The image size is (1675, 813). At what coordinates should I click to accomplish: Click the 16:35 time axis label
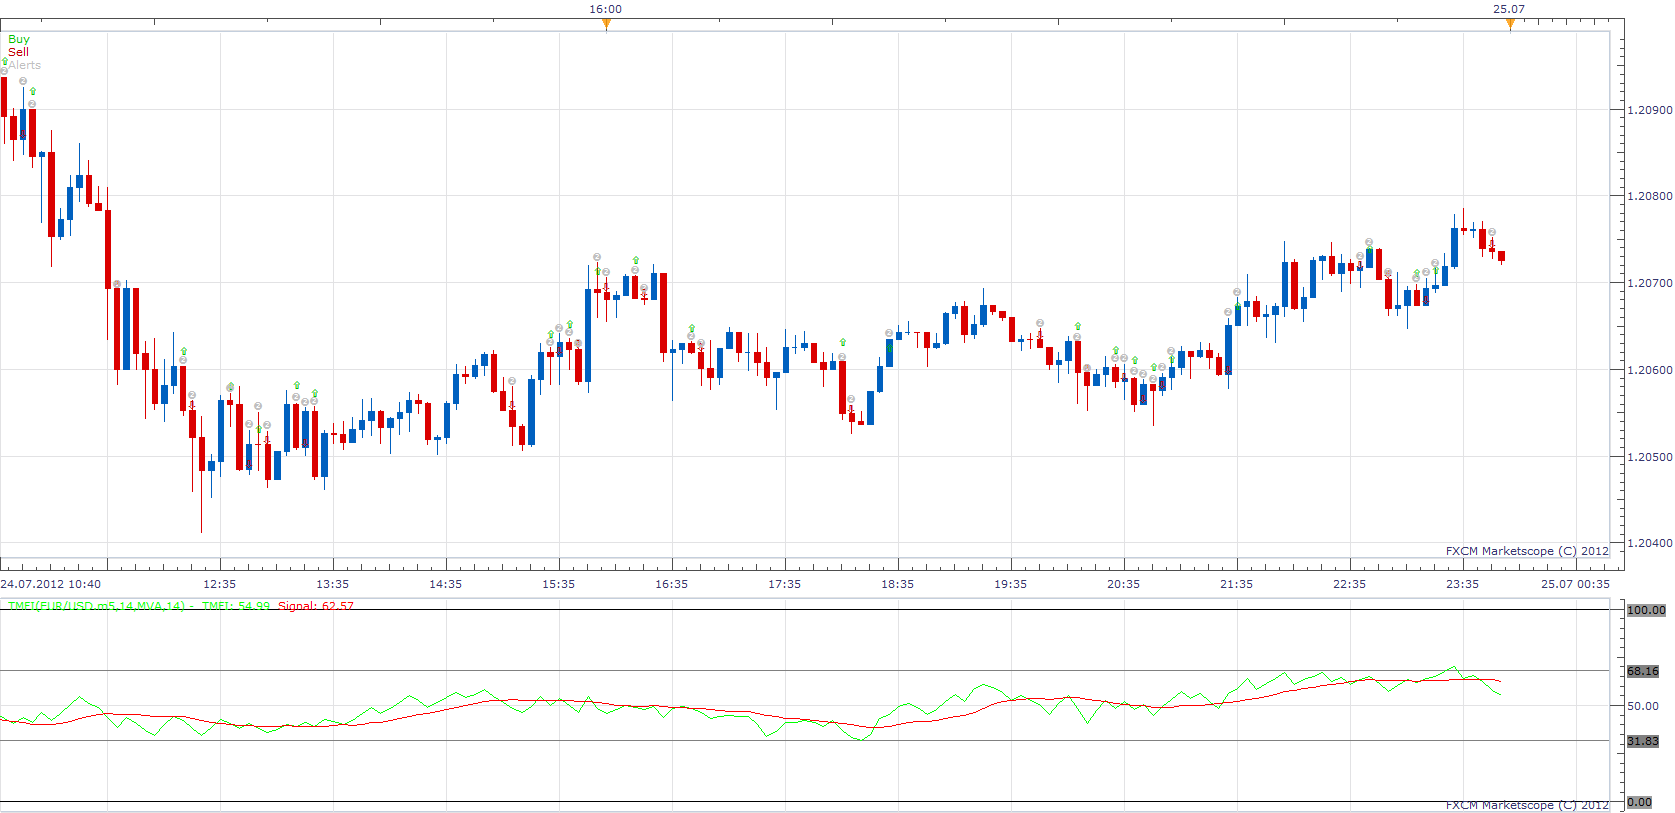(x=671, y=584)
